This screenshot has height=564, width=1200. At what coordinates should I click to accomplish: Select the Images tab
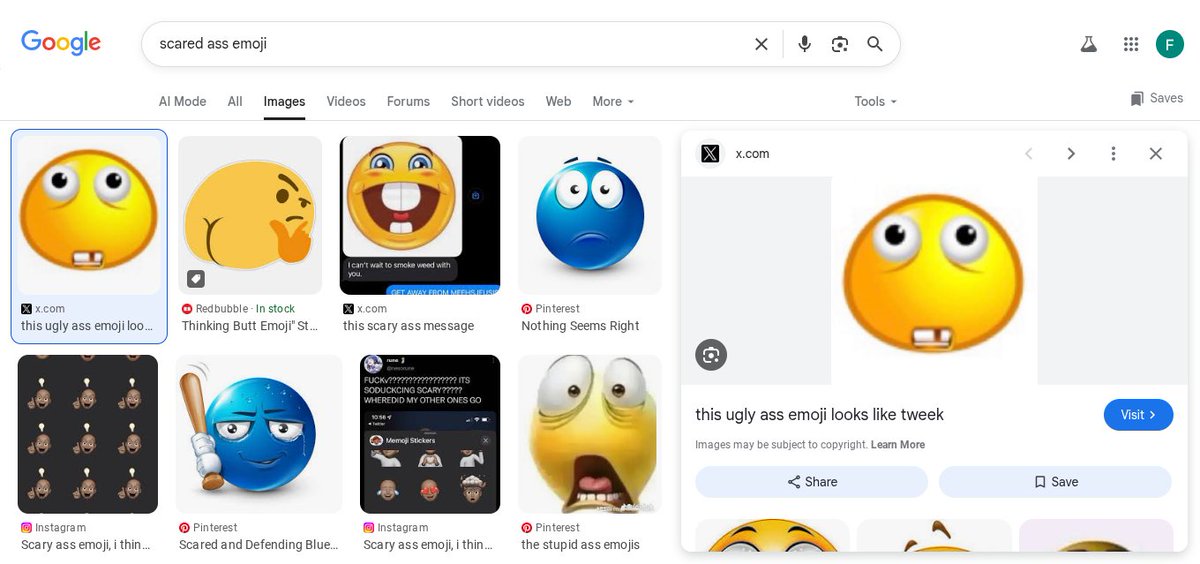click(x=284, y=101)
